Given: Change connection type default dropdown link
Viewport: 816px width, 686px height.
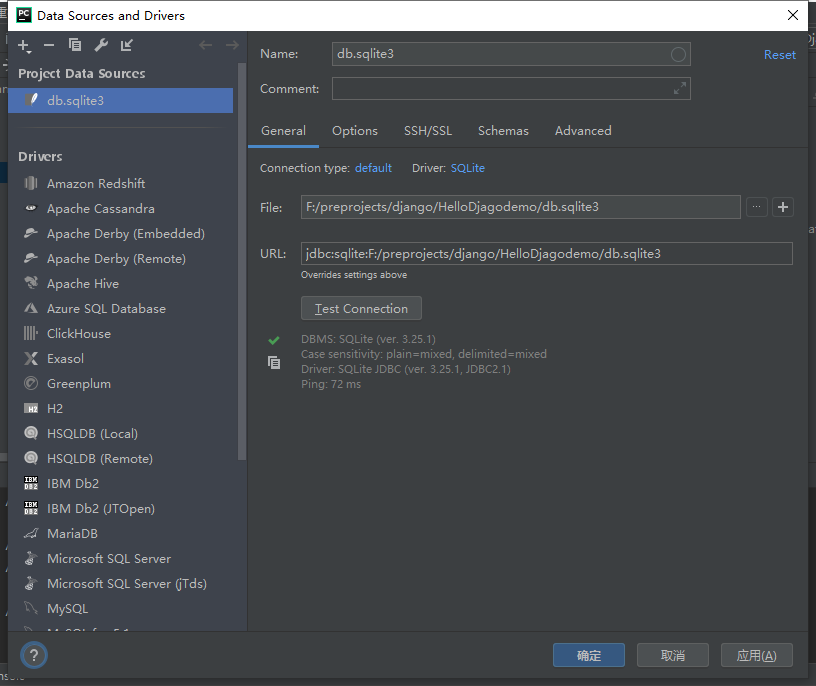Looking at the screenshot, I should [x=373, y=168].
